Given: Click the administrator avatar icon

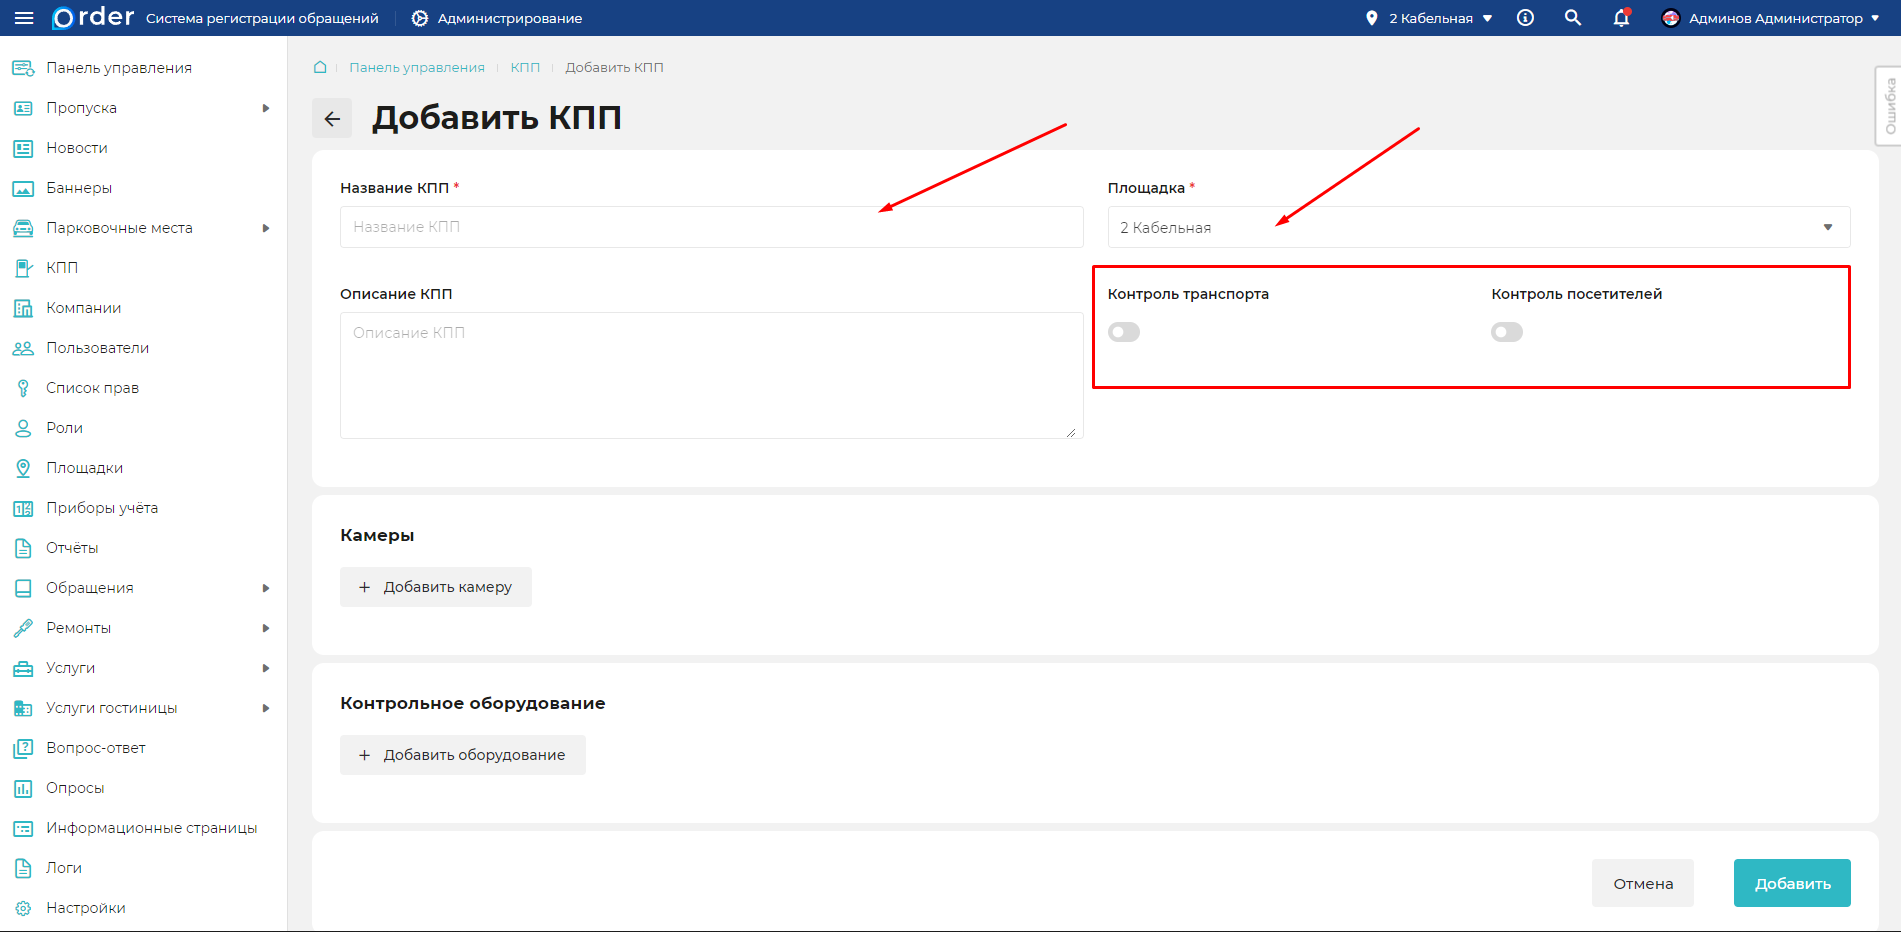Looking at the screenshot, I should click(x=1670, y=18).
